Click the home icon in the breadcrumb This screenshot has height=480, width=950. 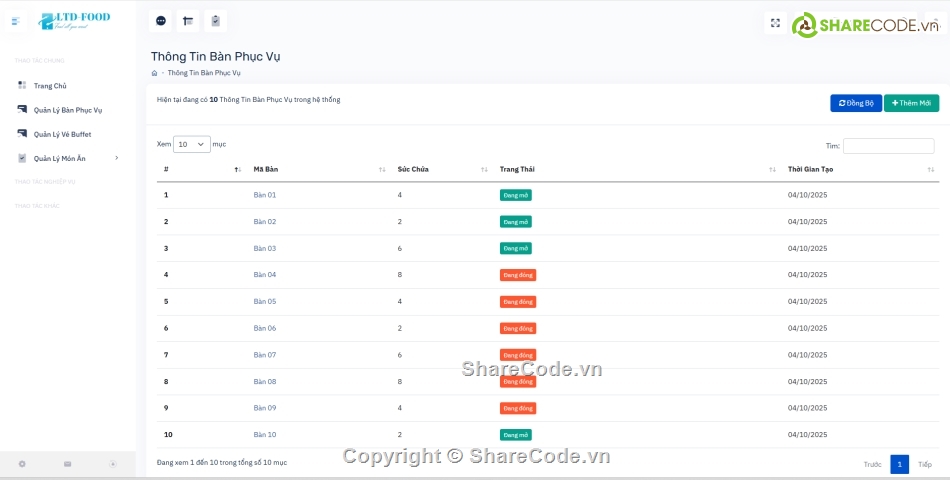click(x=155, y=73)
